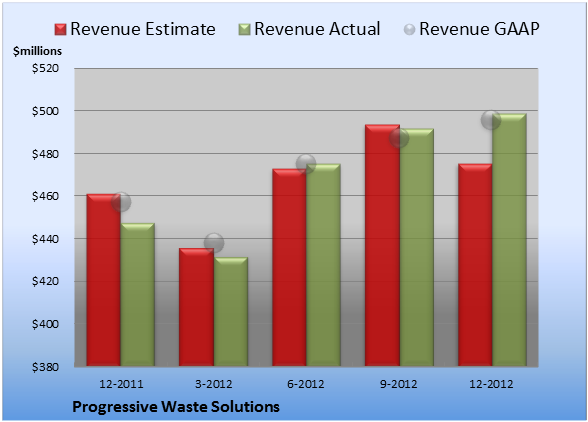Click the '$460' axis value
Viewport: 588px width, 422px height.
46,196
